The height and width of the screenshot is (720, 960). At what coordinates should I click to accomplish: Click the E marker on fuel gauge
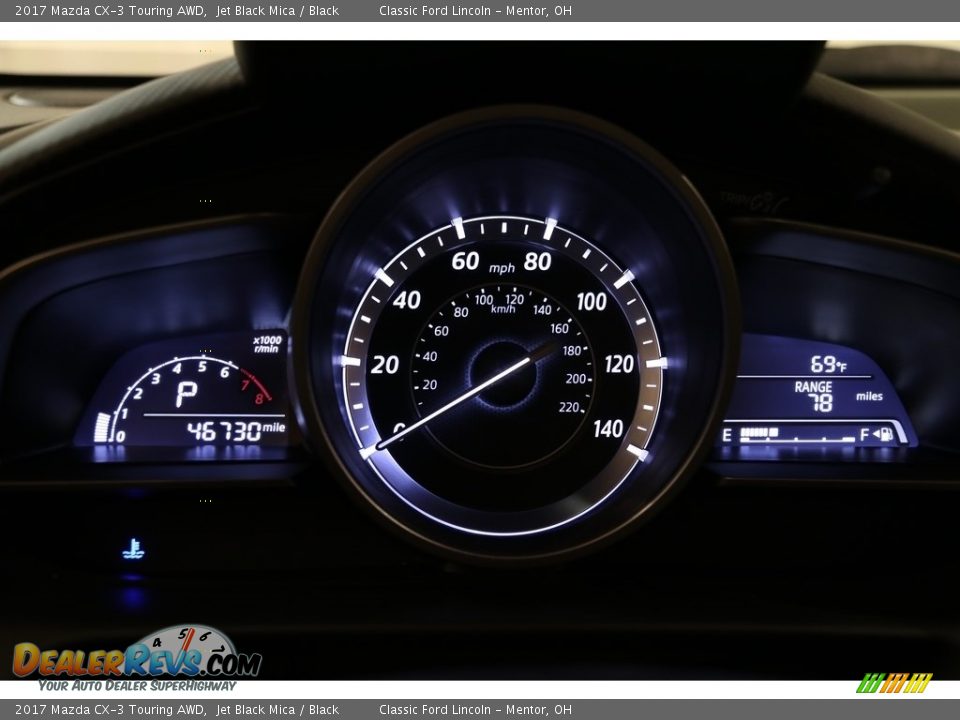click(x=727, y=435)
